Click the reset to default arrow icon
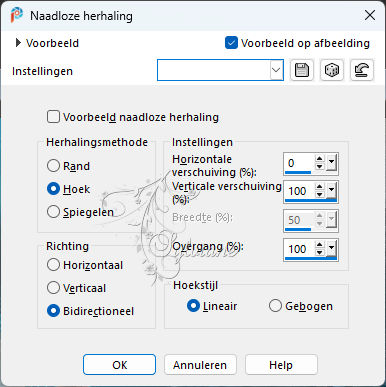Screen dimensions: 386x387 pos(362,70)
